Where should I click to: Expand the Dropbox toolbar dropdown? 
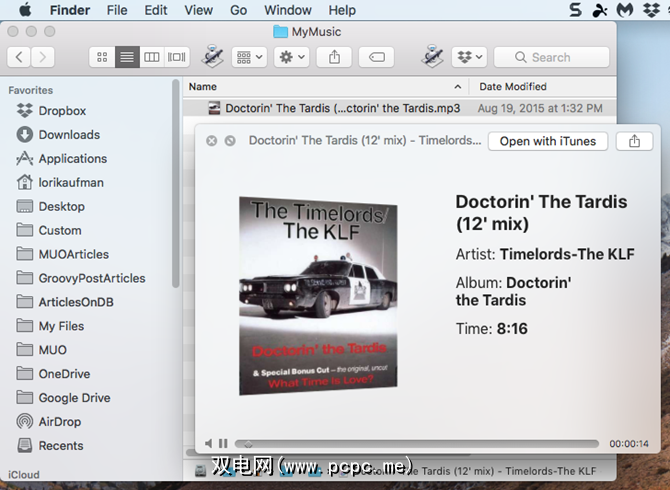click(468, 58)
